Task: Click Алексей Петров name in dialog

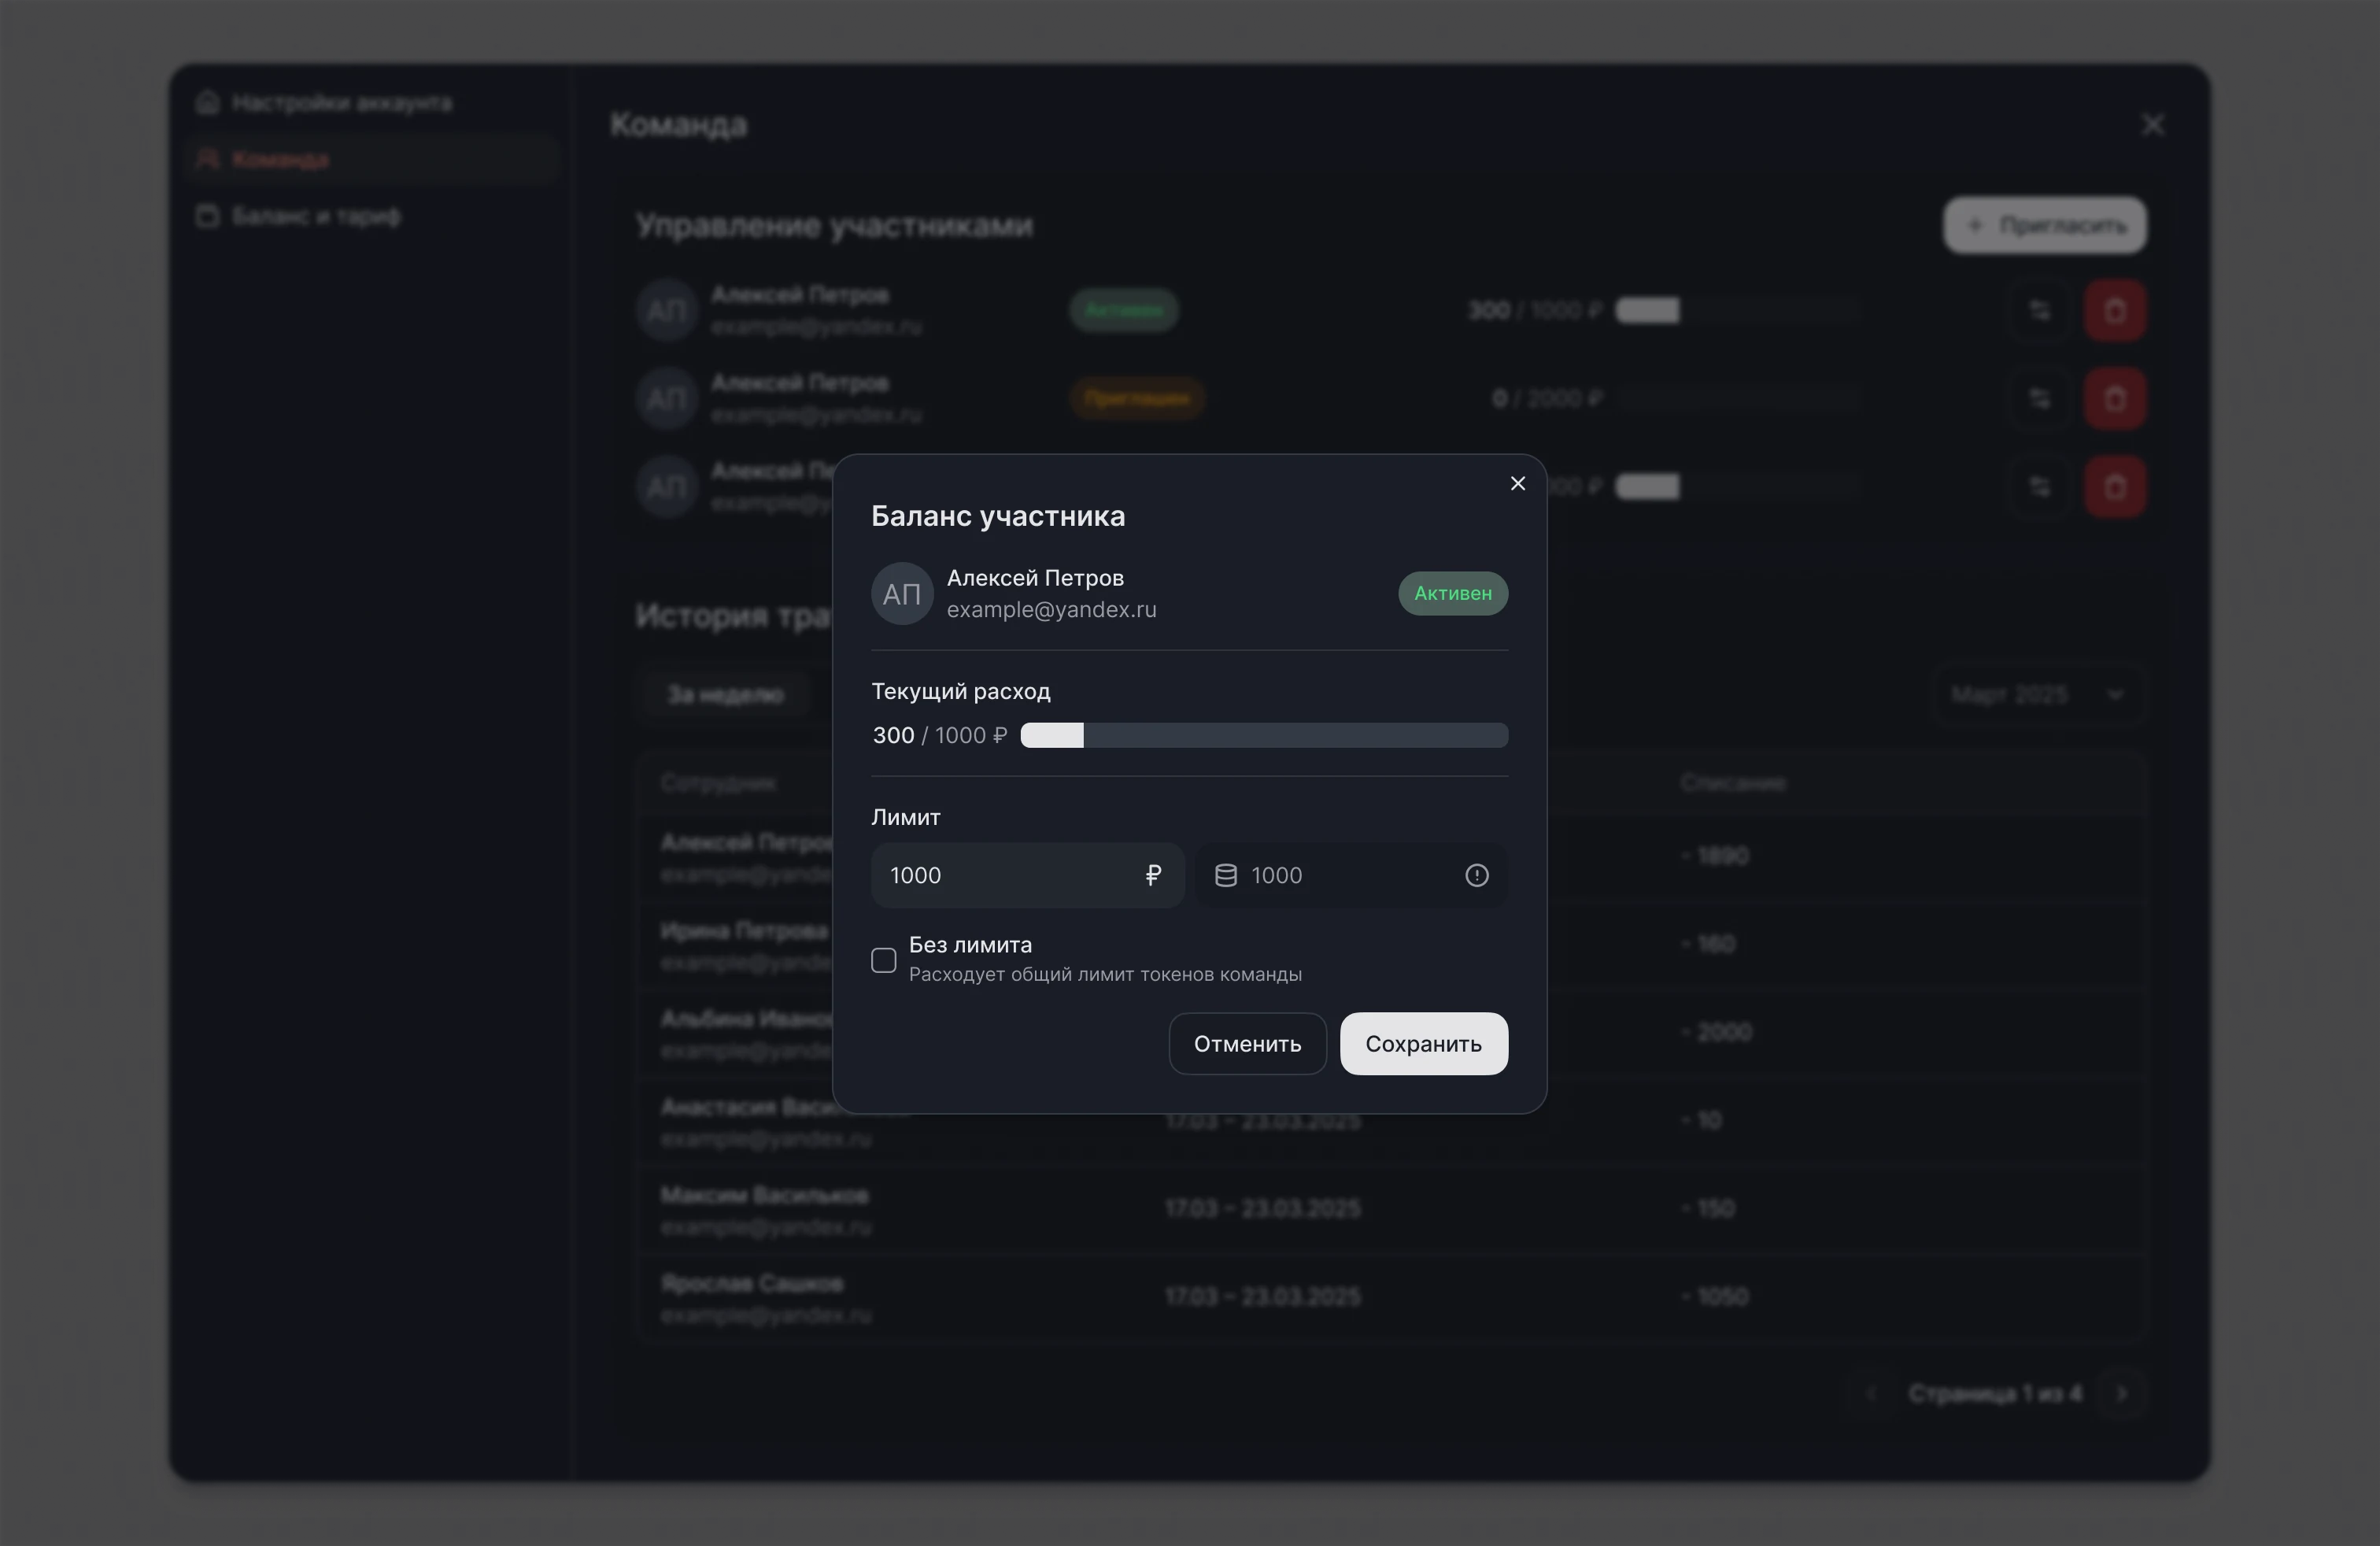Action: tap(1035, 578)
